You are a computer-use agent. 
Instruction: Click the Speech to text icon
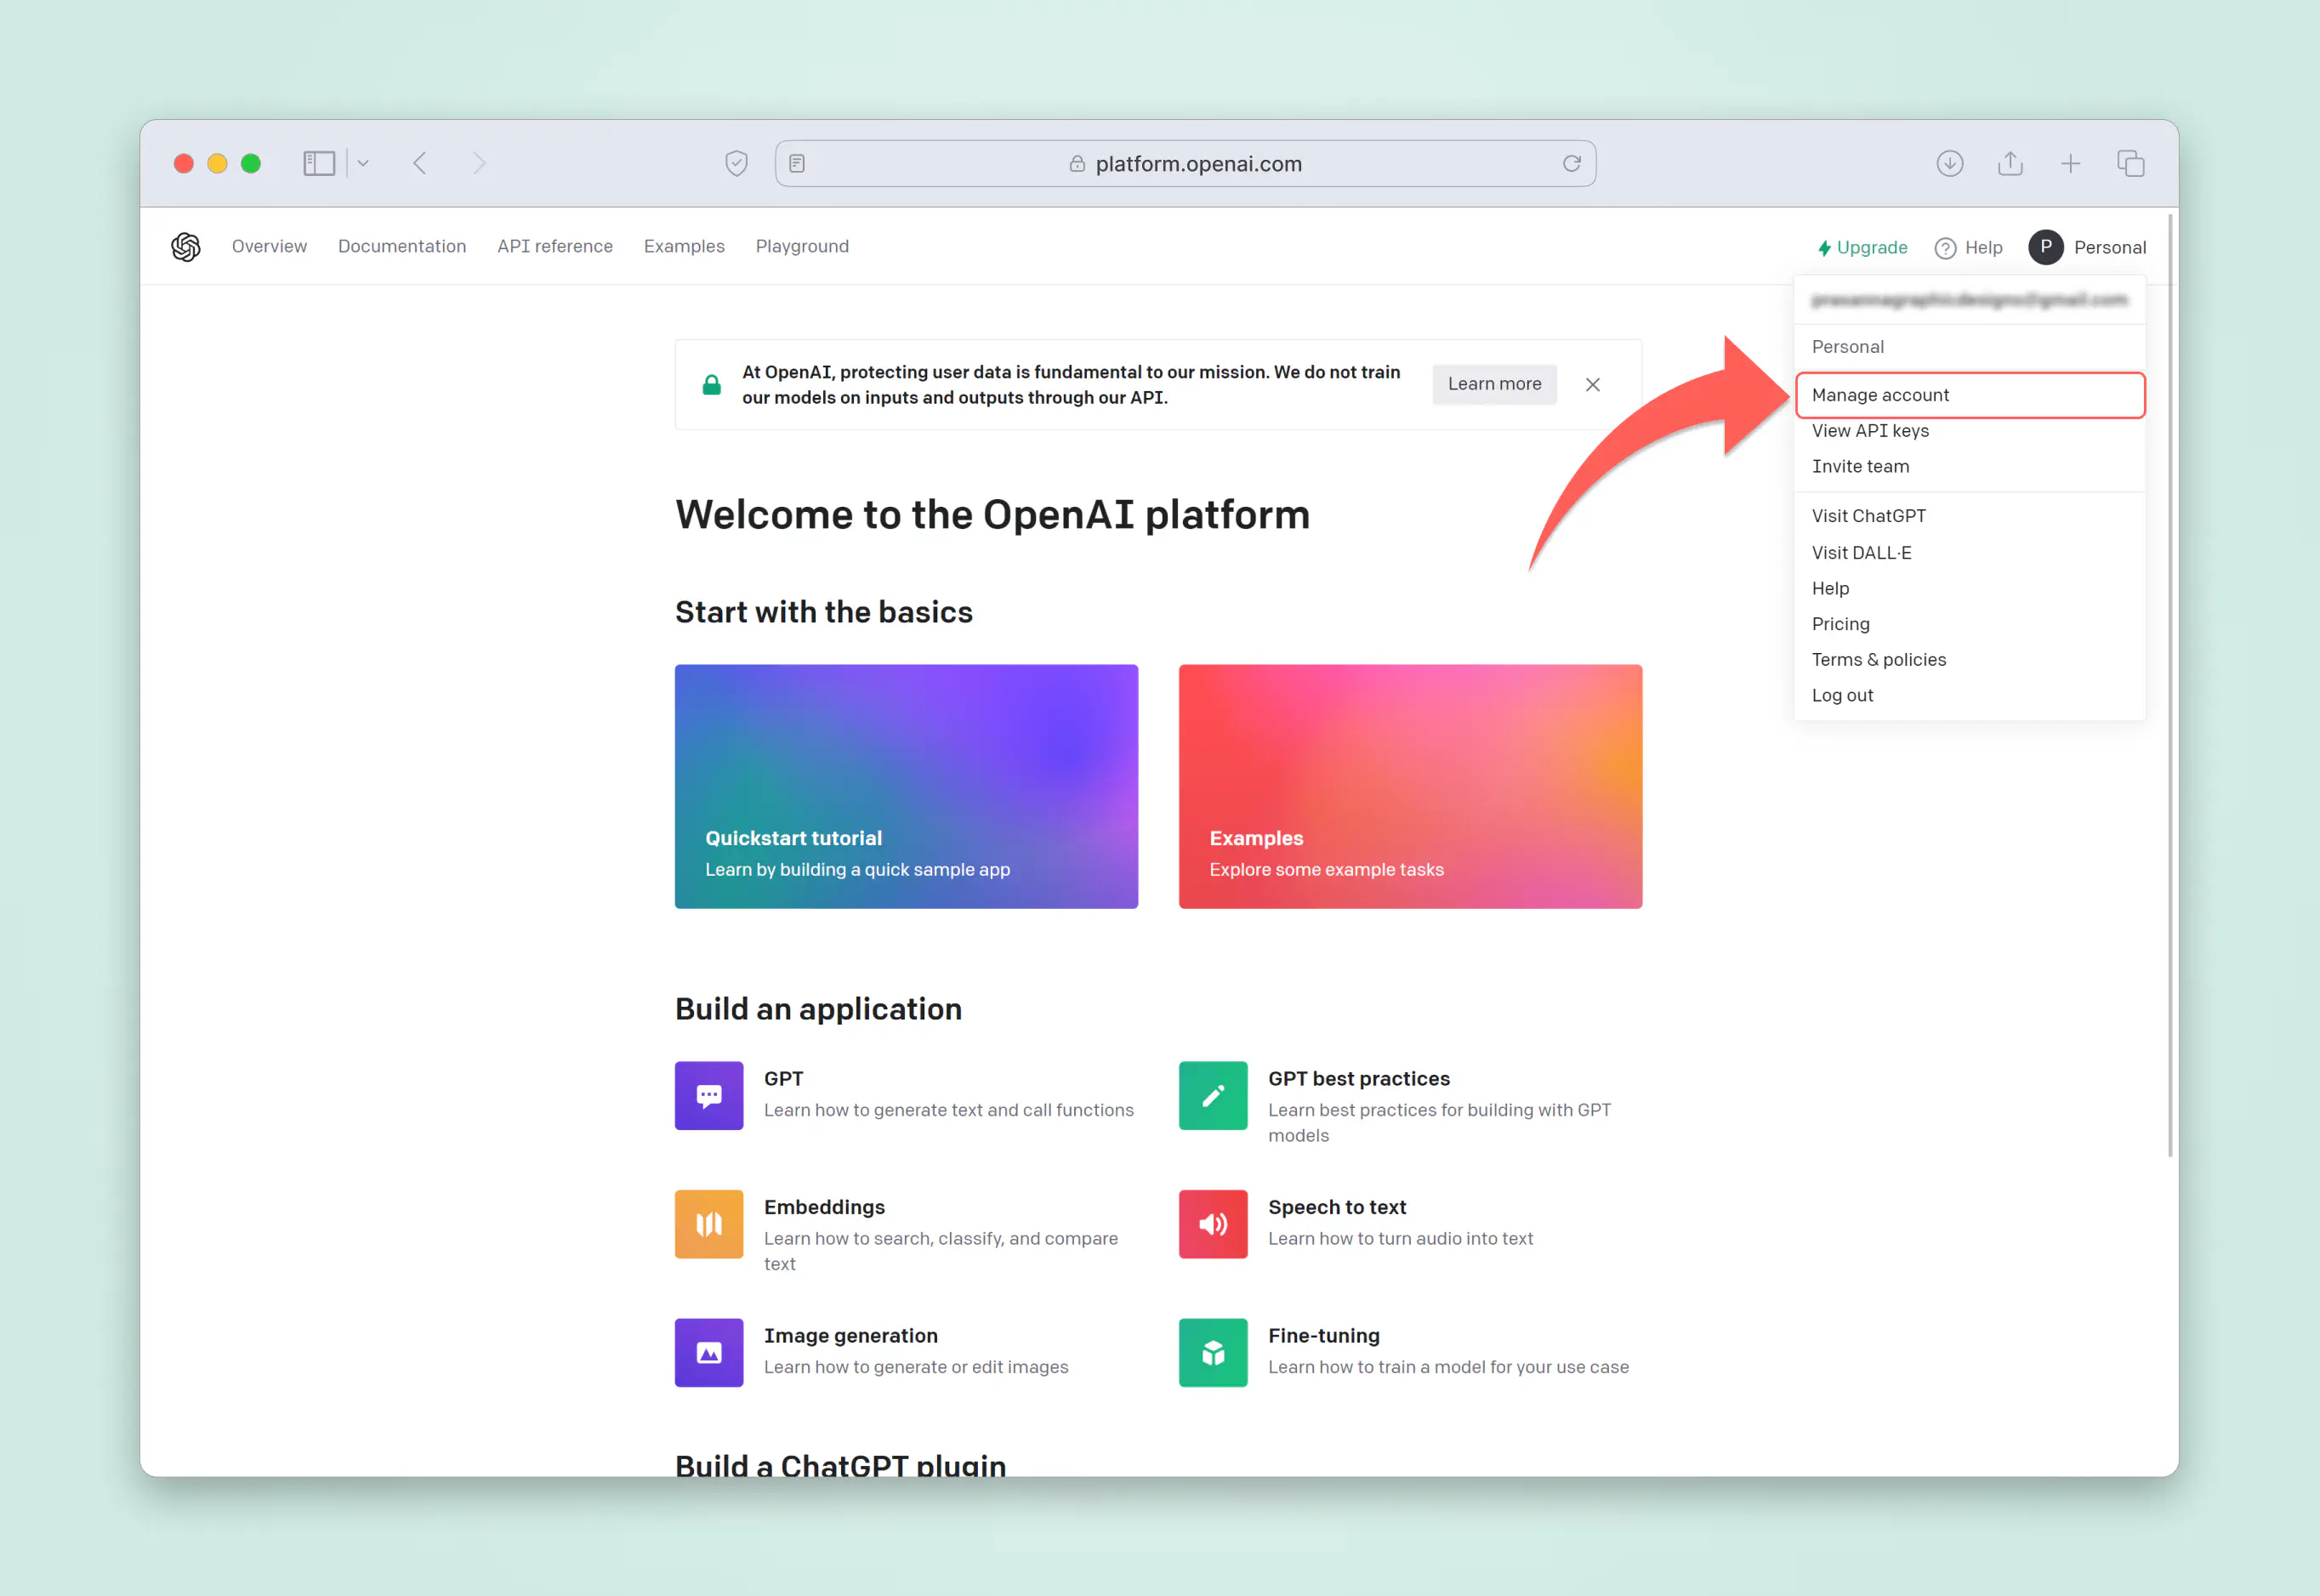[1212, 1224]
